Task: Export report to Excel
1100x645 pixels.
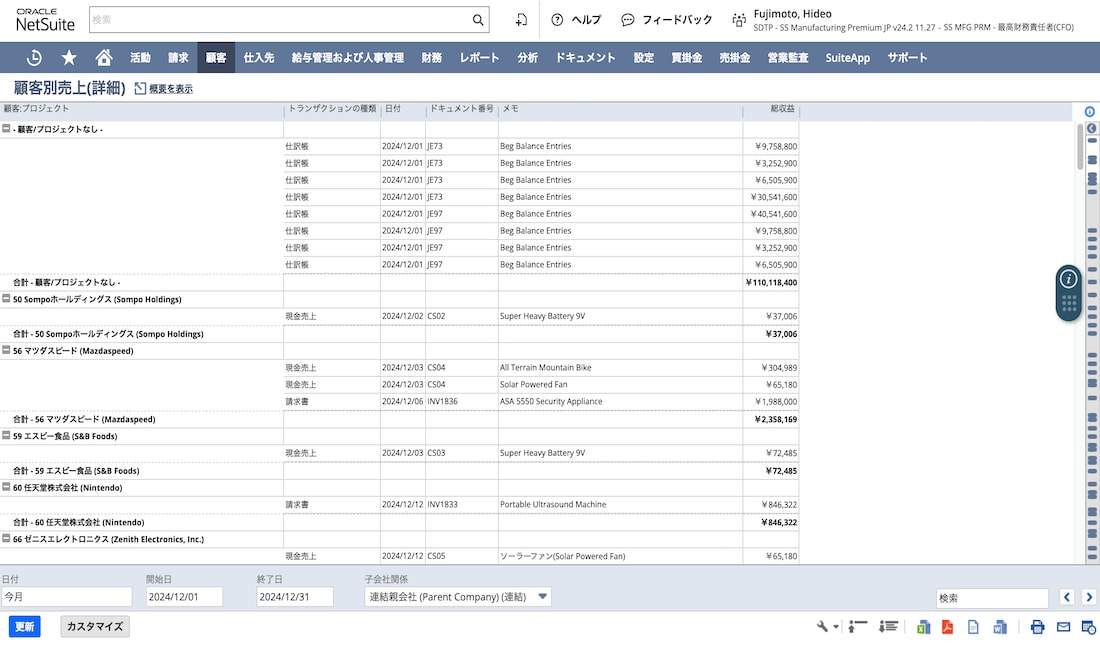Action: tap(923, 627)
